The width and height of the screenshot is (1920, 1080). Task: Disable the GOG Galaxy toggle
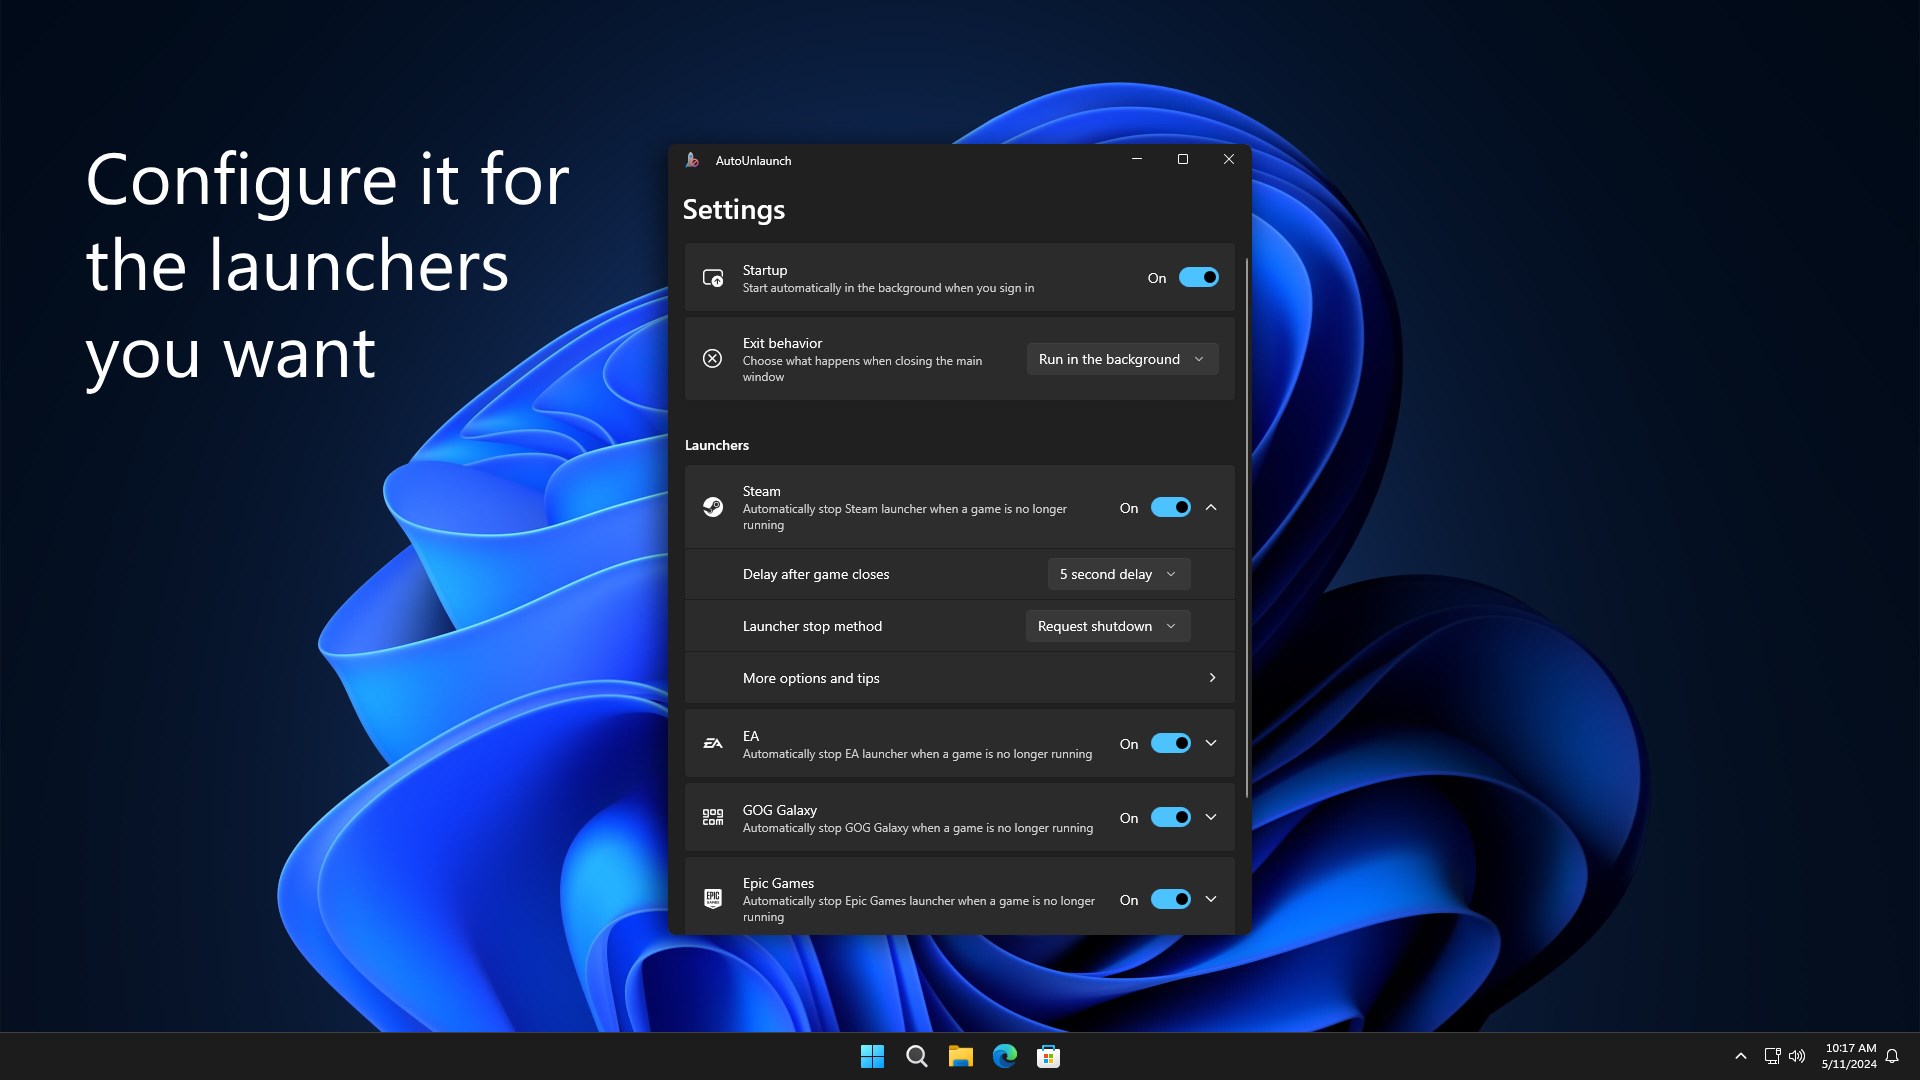click(x=1170, y=817)
